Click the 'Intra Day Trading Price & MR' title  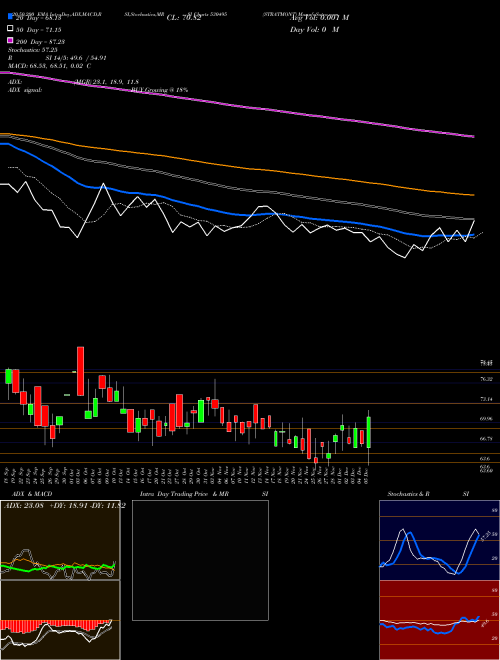pyautogui.click(x=184, y=494)
